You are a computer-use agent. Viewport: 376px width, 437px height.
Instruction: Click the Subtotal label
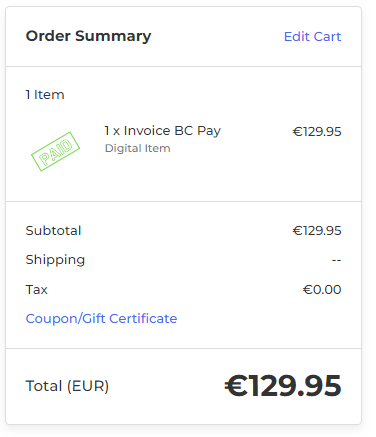(x=53, y=231)
